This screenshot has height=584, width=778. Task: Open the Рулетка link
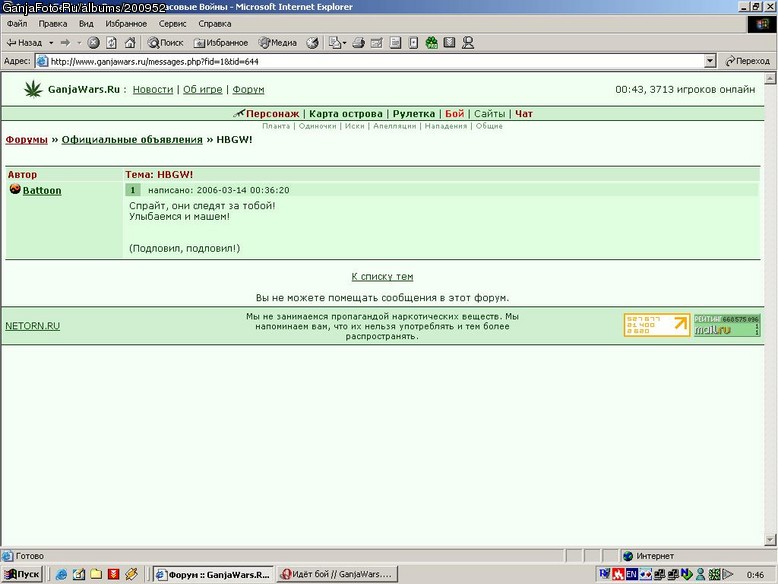414,114
